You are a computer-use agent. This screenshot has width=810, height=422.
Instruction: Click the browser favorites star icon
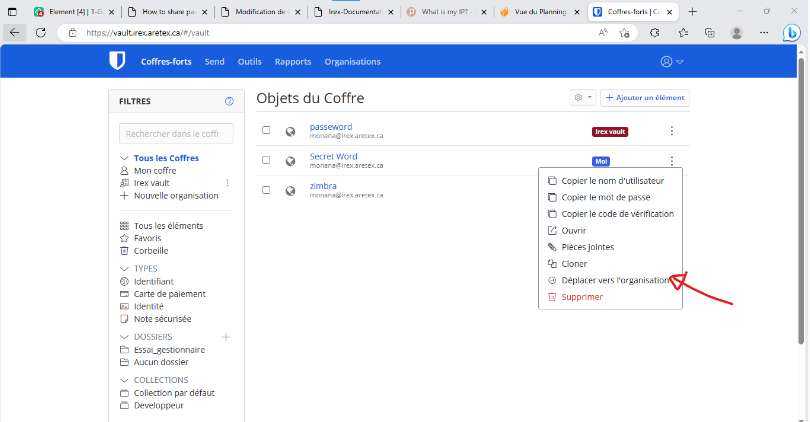pos(683,33)
